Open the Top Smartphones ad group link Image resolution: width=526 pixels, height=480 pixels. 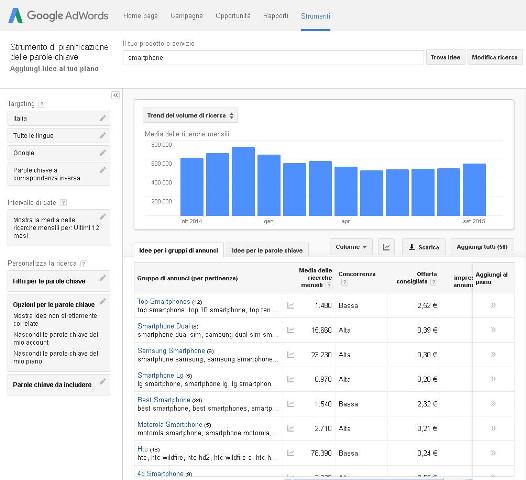tap(164, 301)
